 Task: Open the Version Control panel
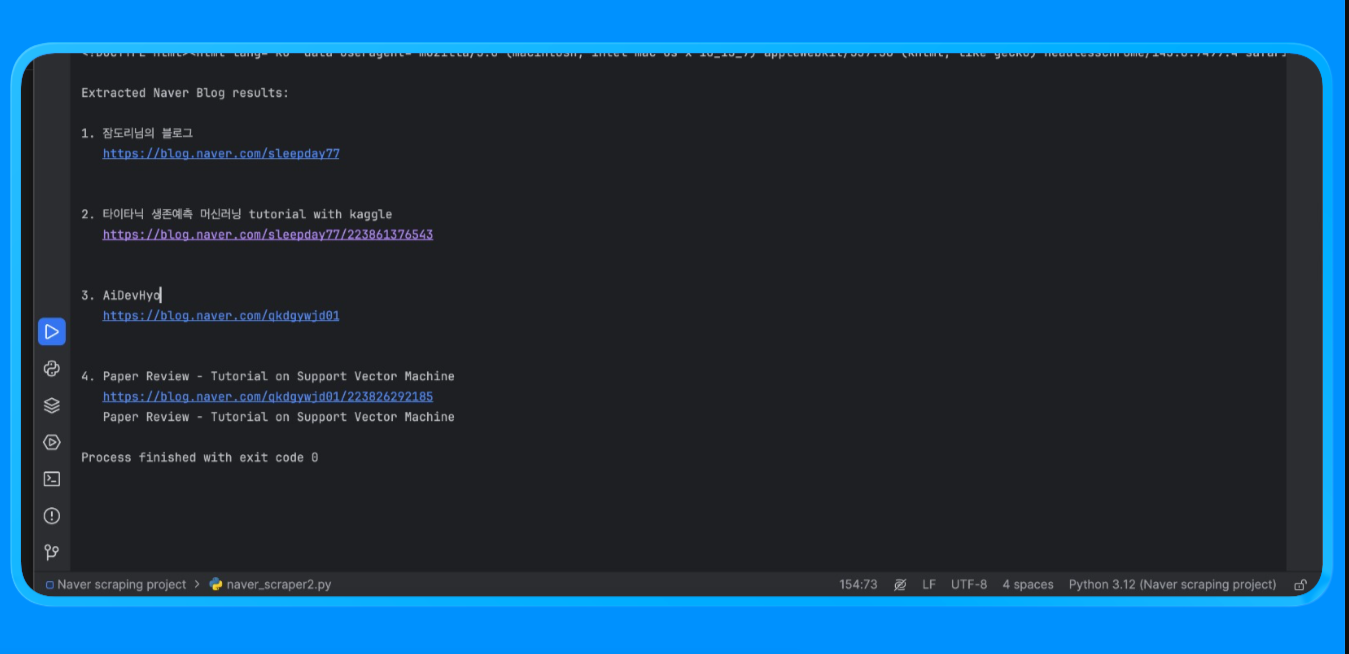click(x=52, y=551)
